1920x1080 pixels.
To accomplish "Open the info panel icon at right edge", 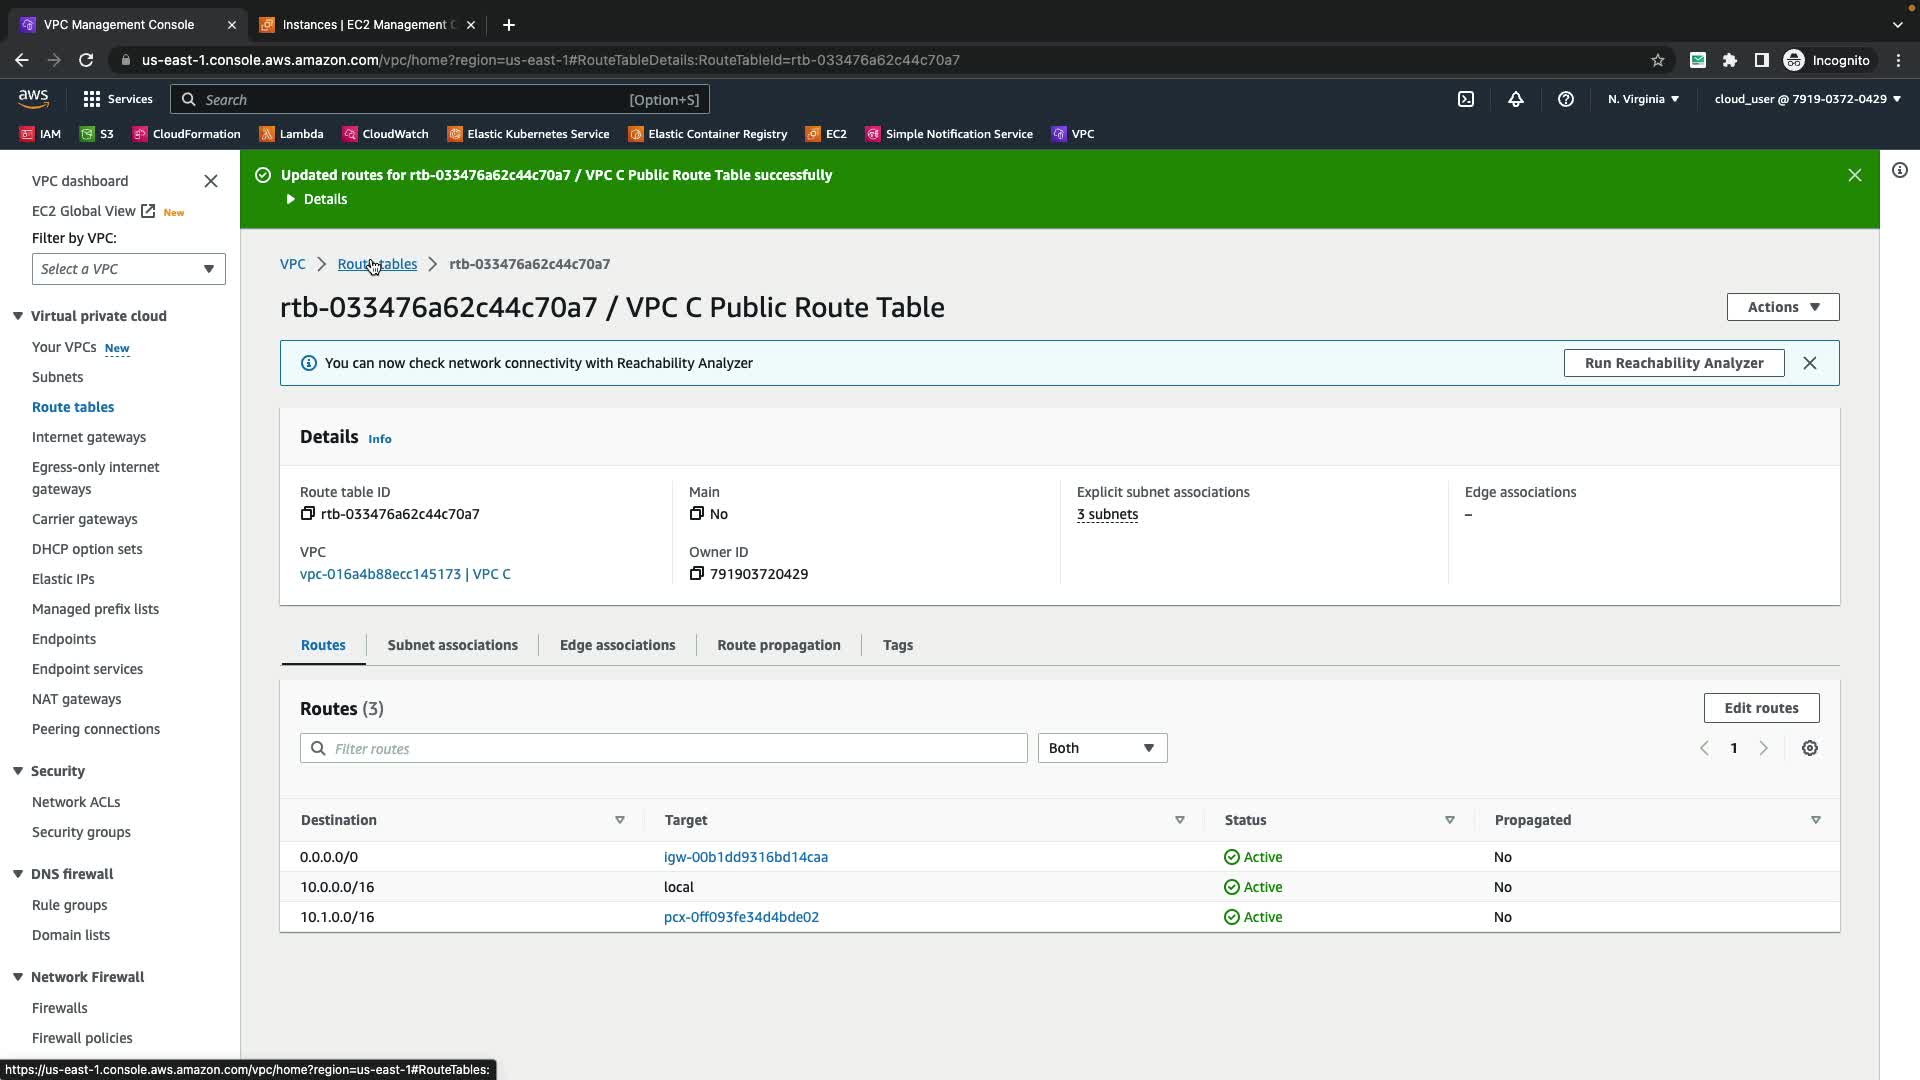I will pos(1899,170).
